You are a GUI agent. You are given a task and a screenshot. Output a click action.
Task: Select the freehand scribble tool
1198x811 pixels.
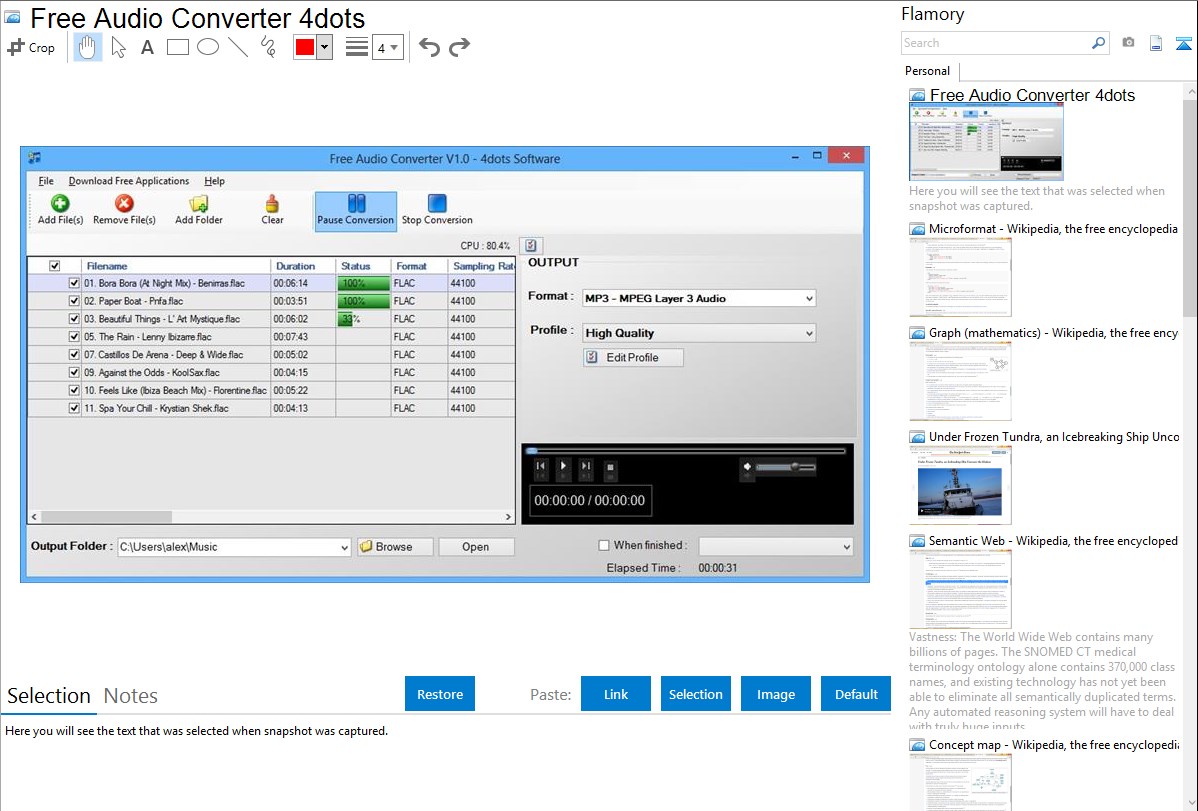click(x=268, y=47)
